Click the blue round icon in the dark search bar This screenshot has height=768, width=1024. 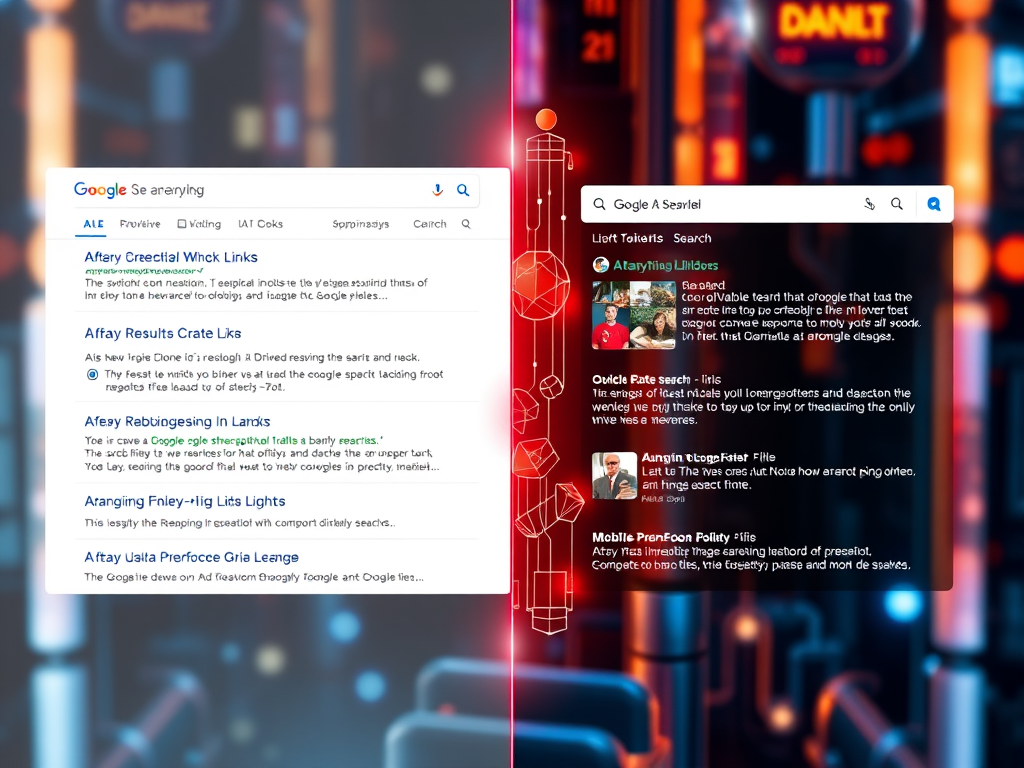(x=934, y=204)
